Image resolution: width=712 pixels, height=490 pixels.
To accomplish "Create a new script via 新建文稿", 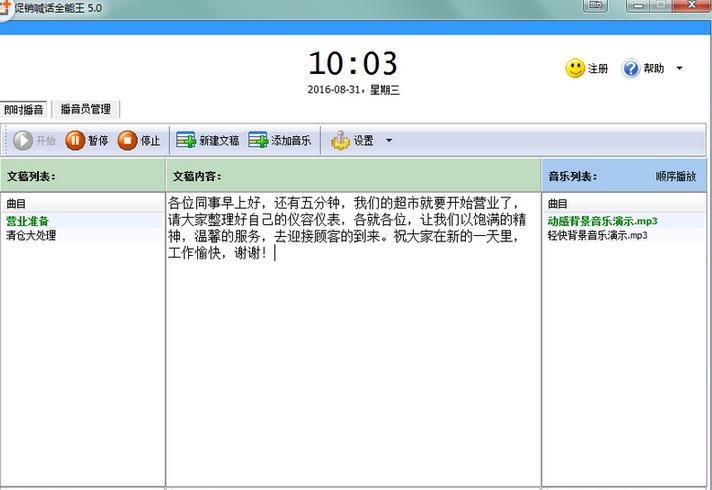I will coord(186,141).
